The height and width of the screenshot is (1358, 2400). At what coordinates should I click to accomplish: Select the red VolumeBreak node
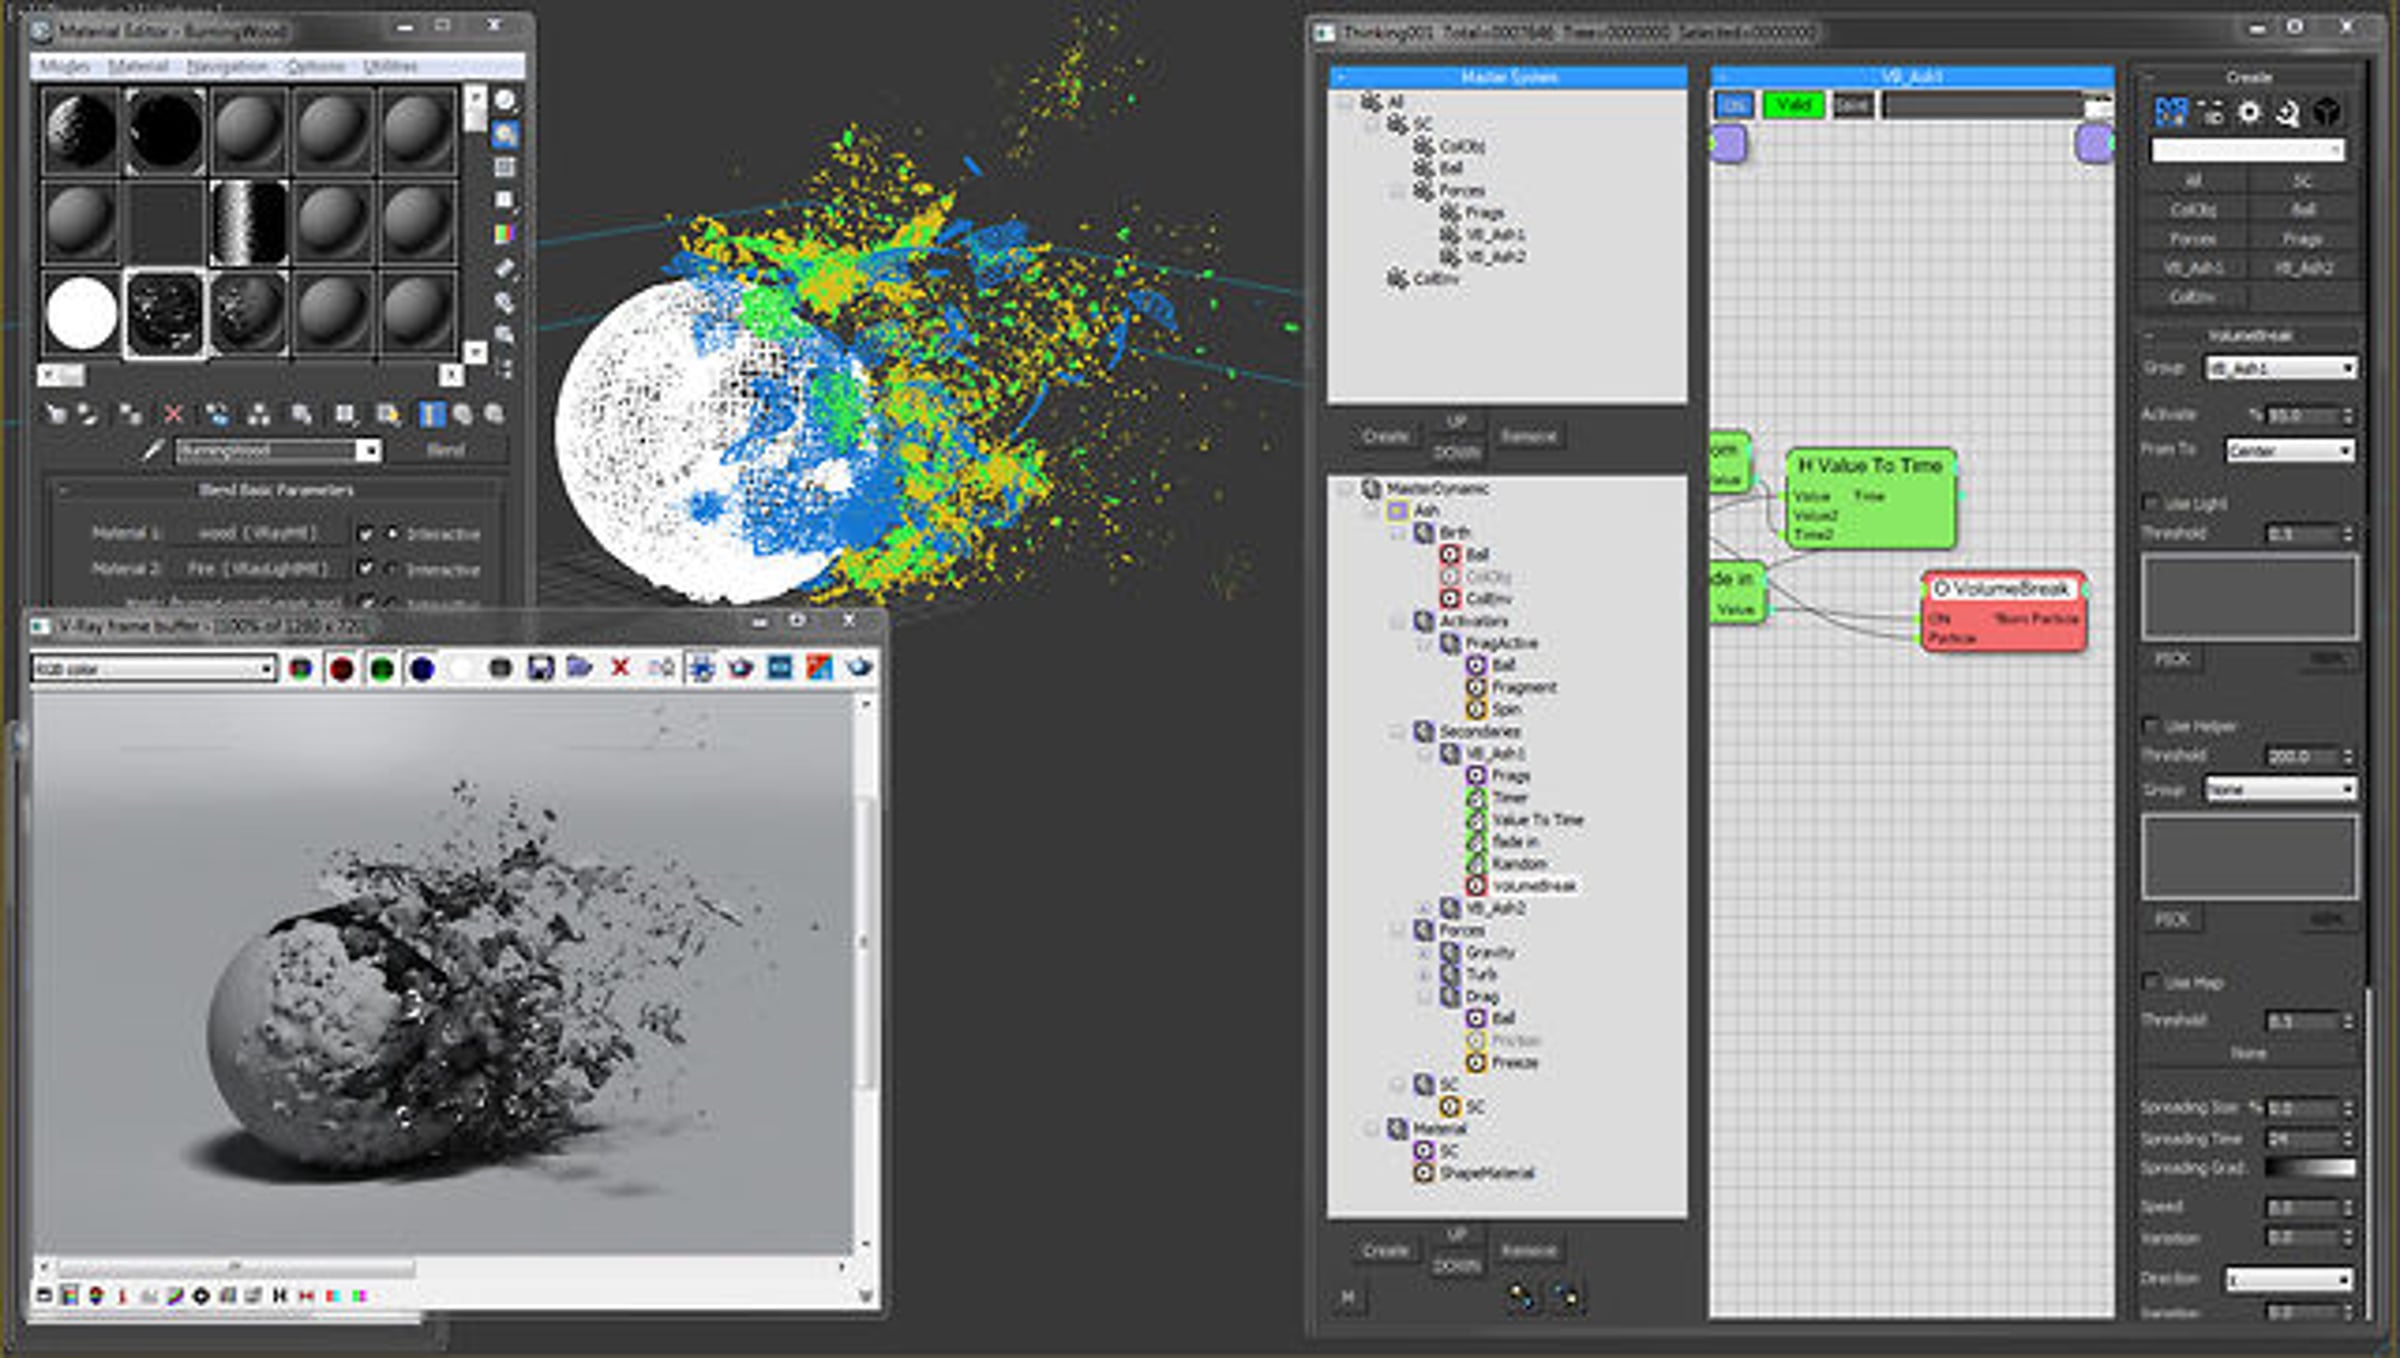pos(2004,611)
